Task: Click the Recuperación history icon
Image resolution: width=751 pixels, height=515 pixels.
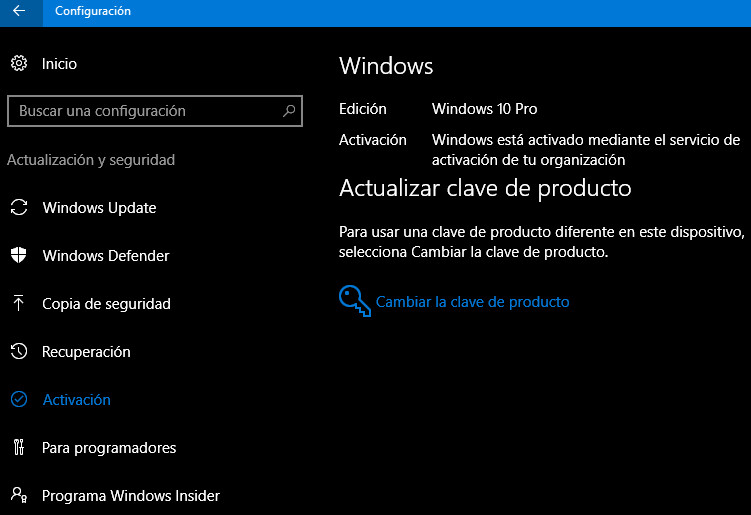Action: (x=19, y=352)
